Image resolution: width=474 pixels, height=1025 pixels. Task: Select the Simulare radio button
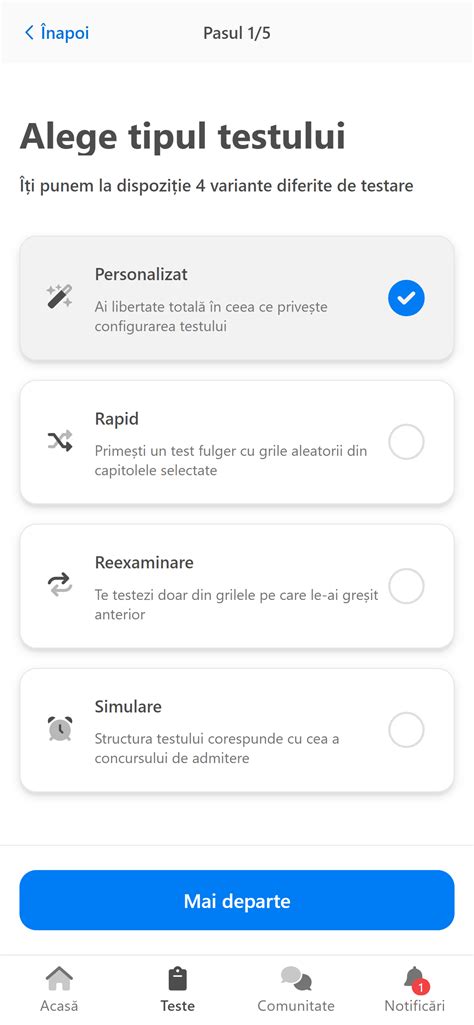[x=406, y=730]
